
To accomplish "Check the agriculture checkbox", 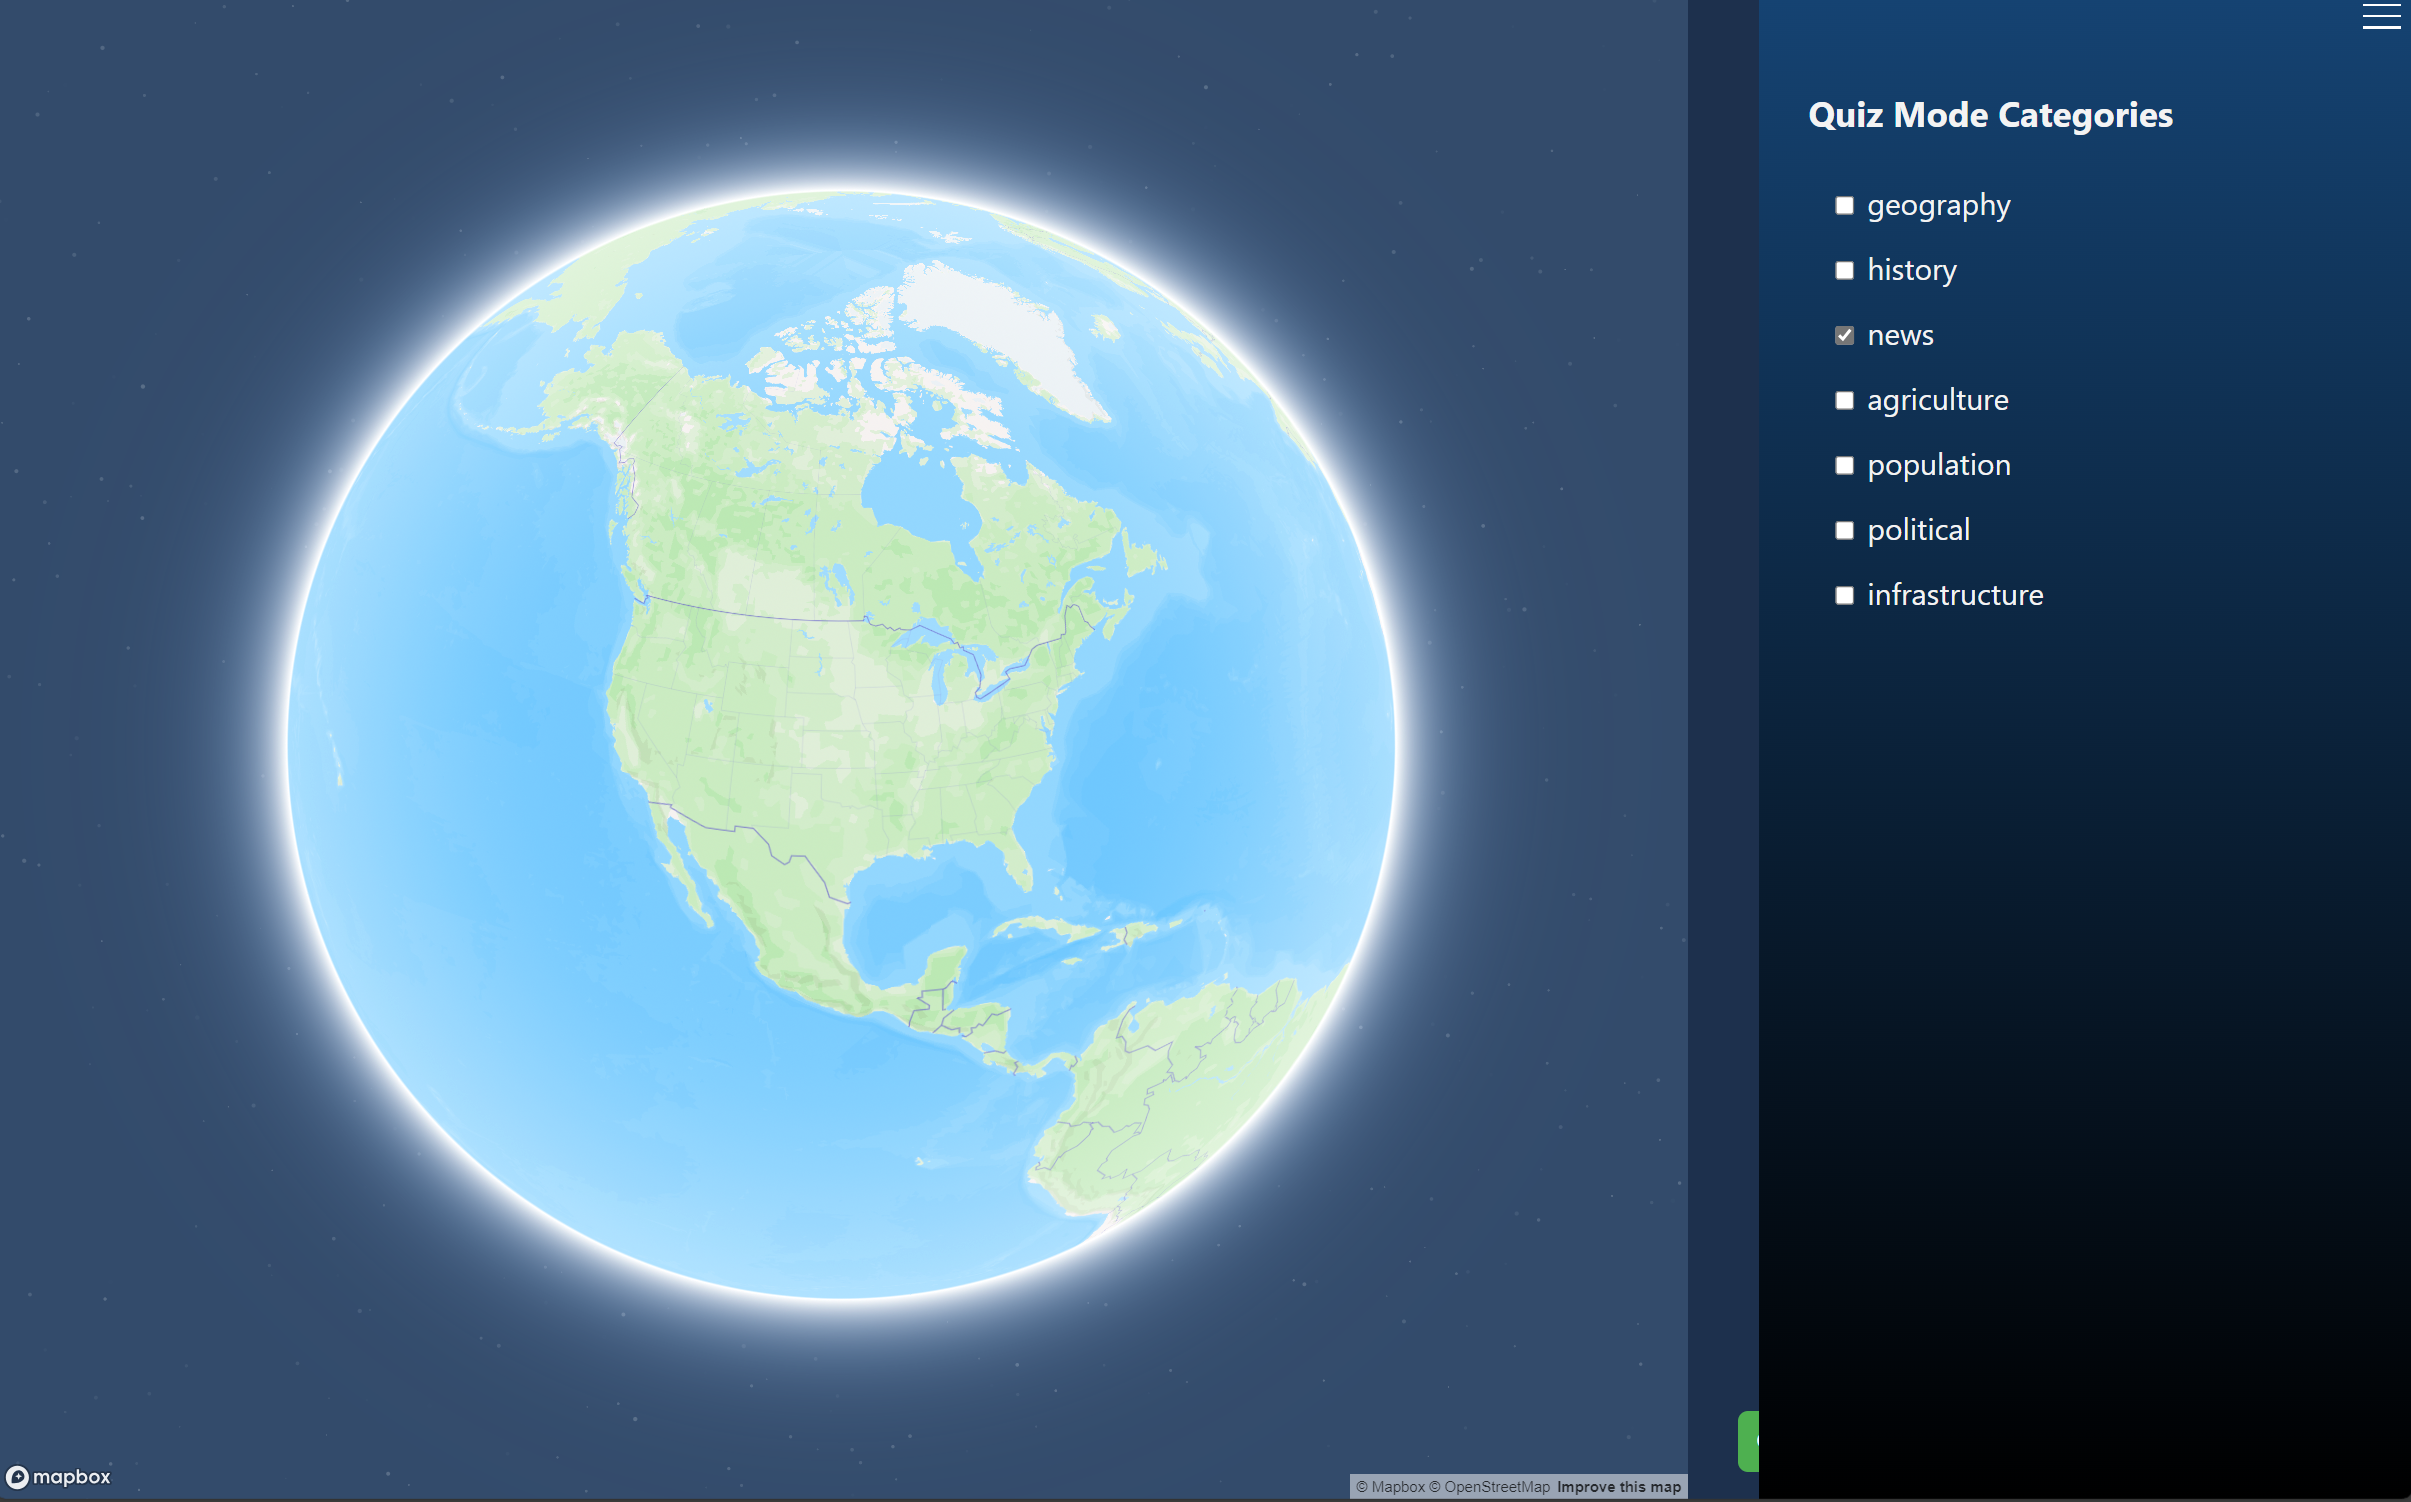I will pyautogui.click(x=1844, y=401).
